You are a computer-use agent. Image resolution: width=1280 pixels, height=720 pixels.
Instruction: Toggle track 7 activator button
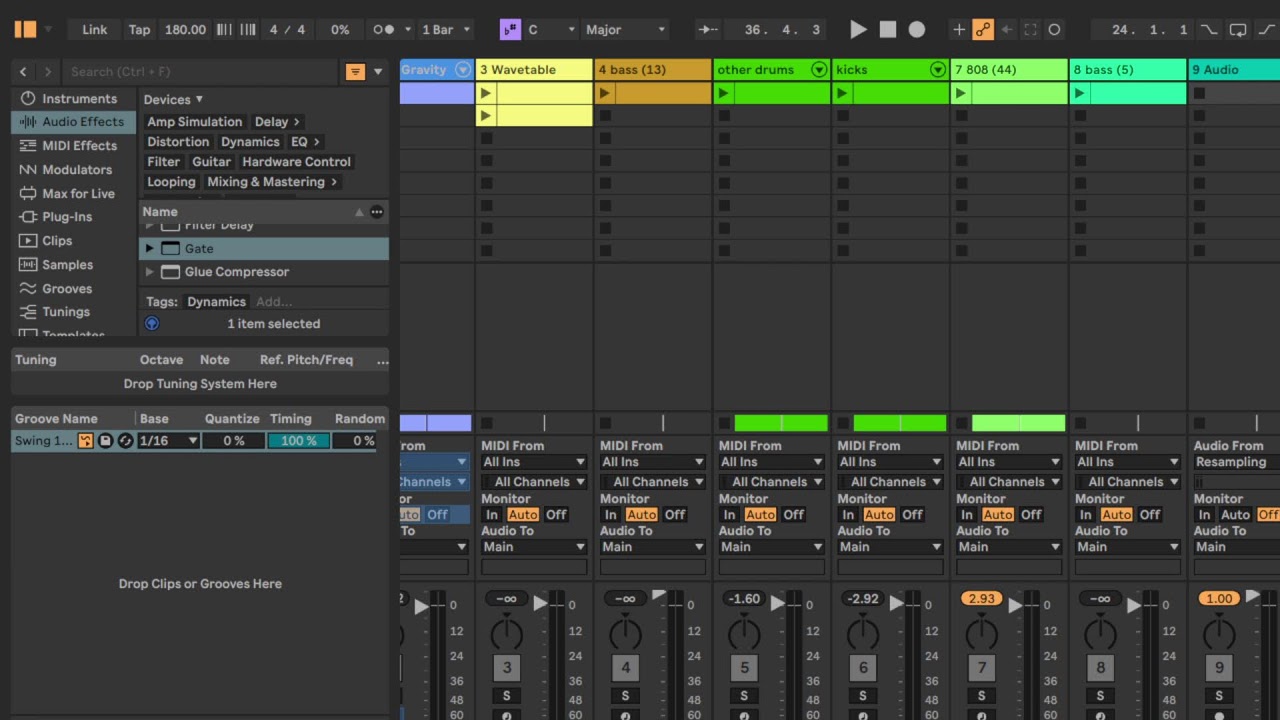981,667
